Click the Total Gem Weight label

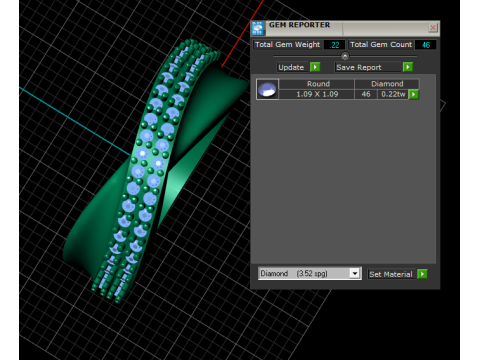[x=287, y=45]
